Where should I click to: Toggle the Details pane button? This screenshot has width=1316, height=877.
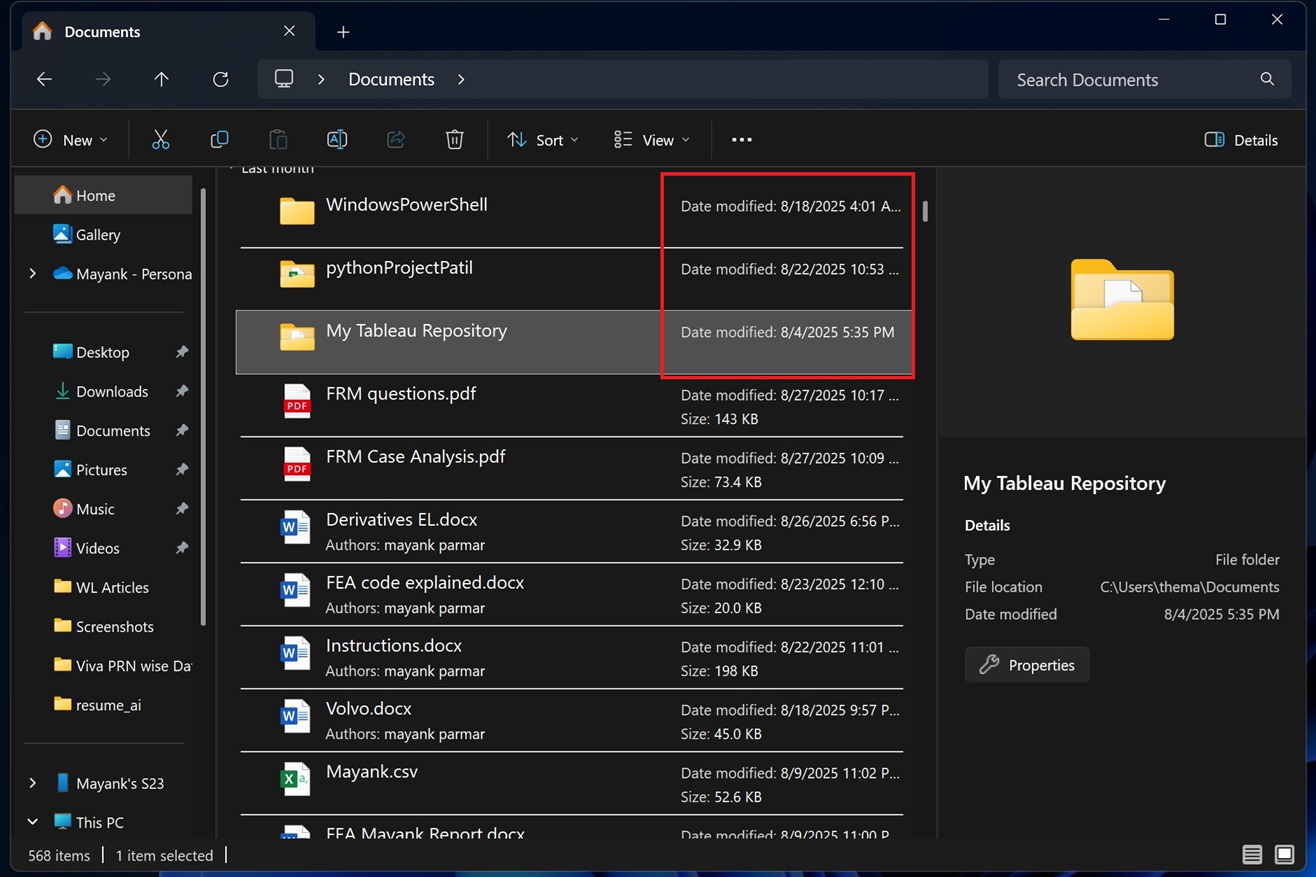click(1241, 140)
